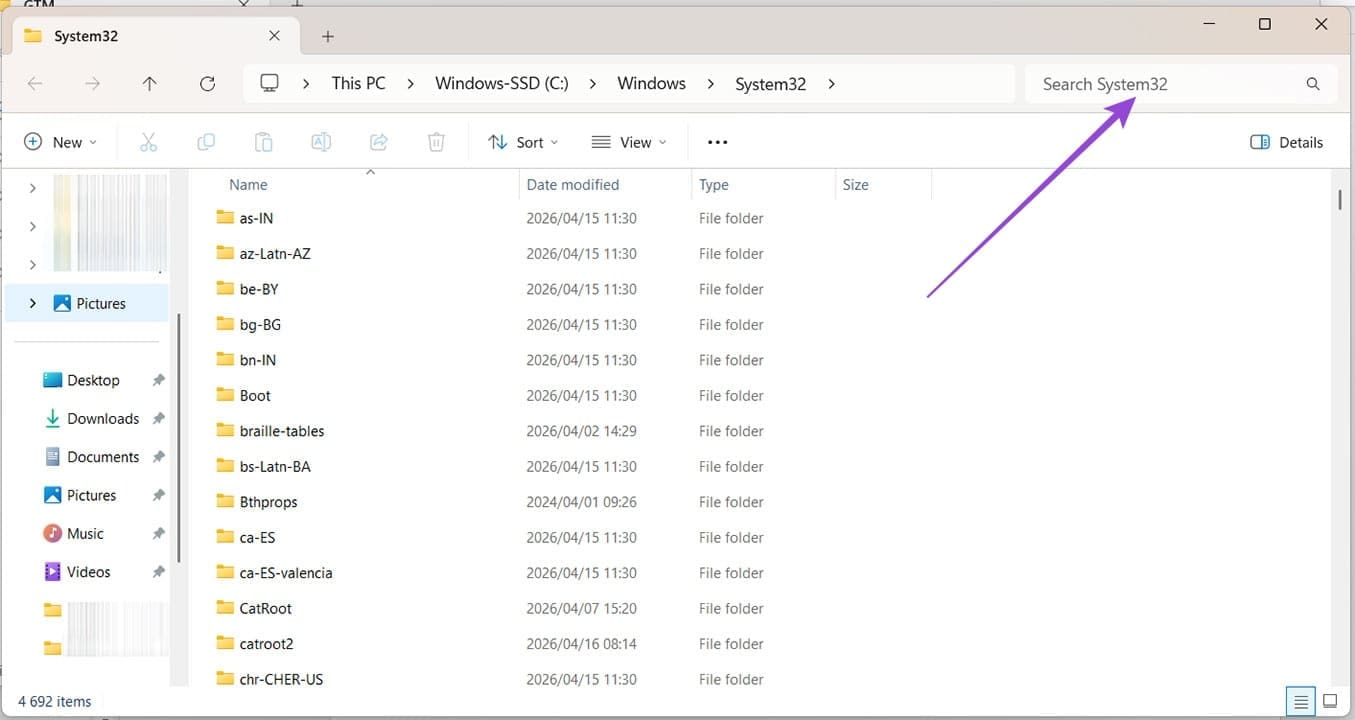Click the Copy icon in the toolbar

click(206, 141)
